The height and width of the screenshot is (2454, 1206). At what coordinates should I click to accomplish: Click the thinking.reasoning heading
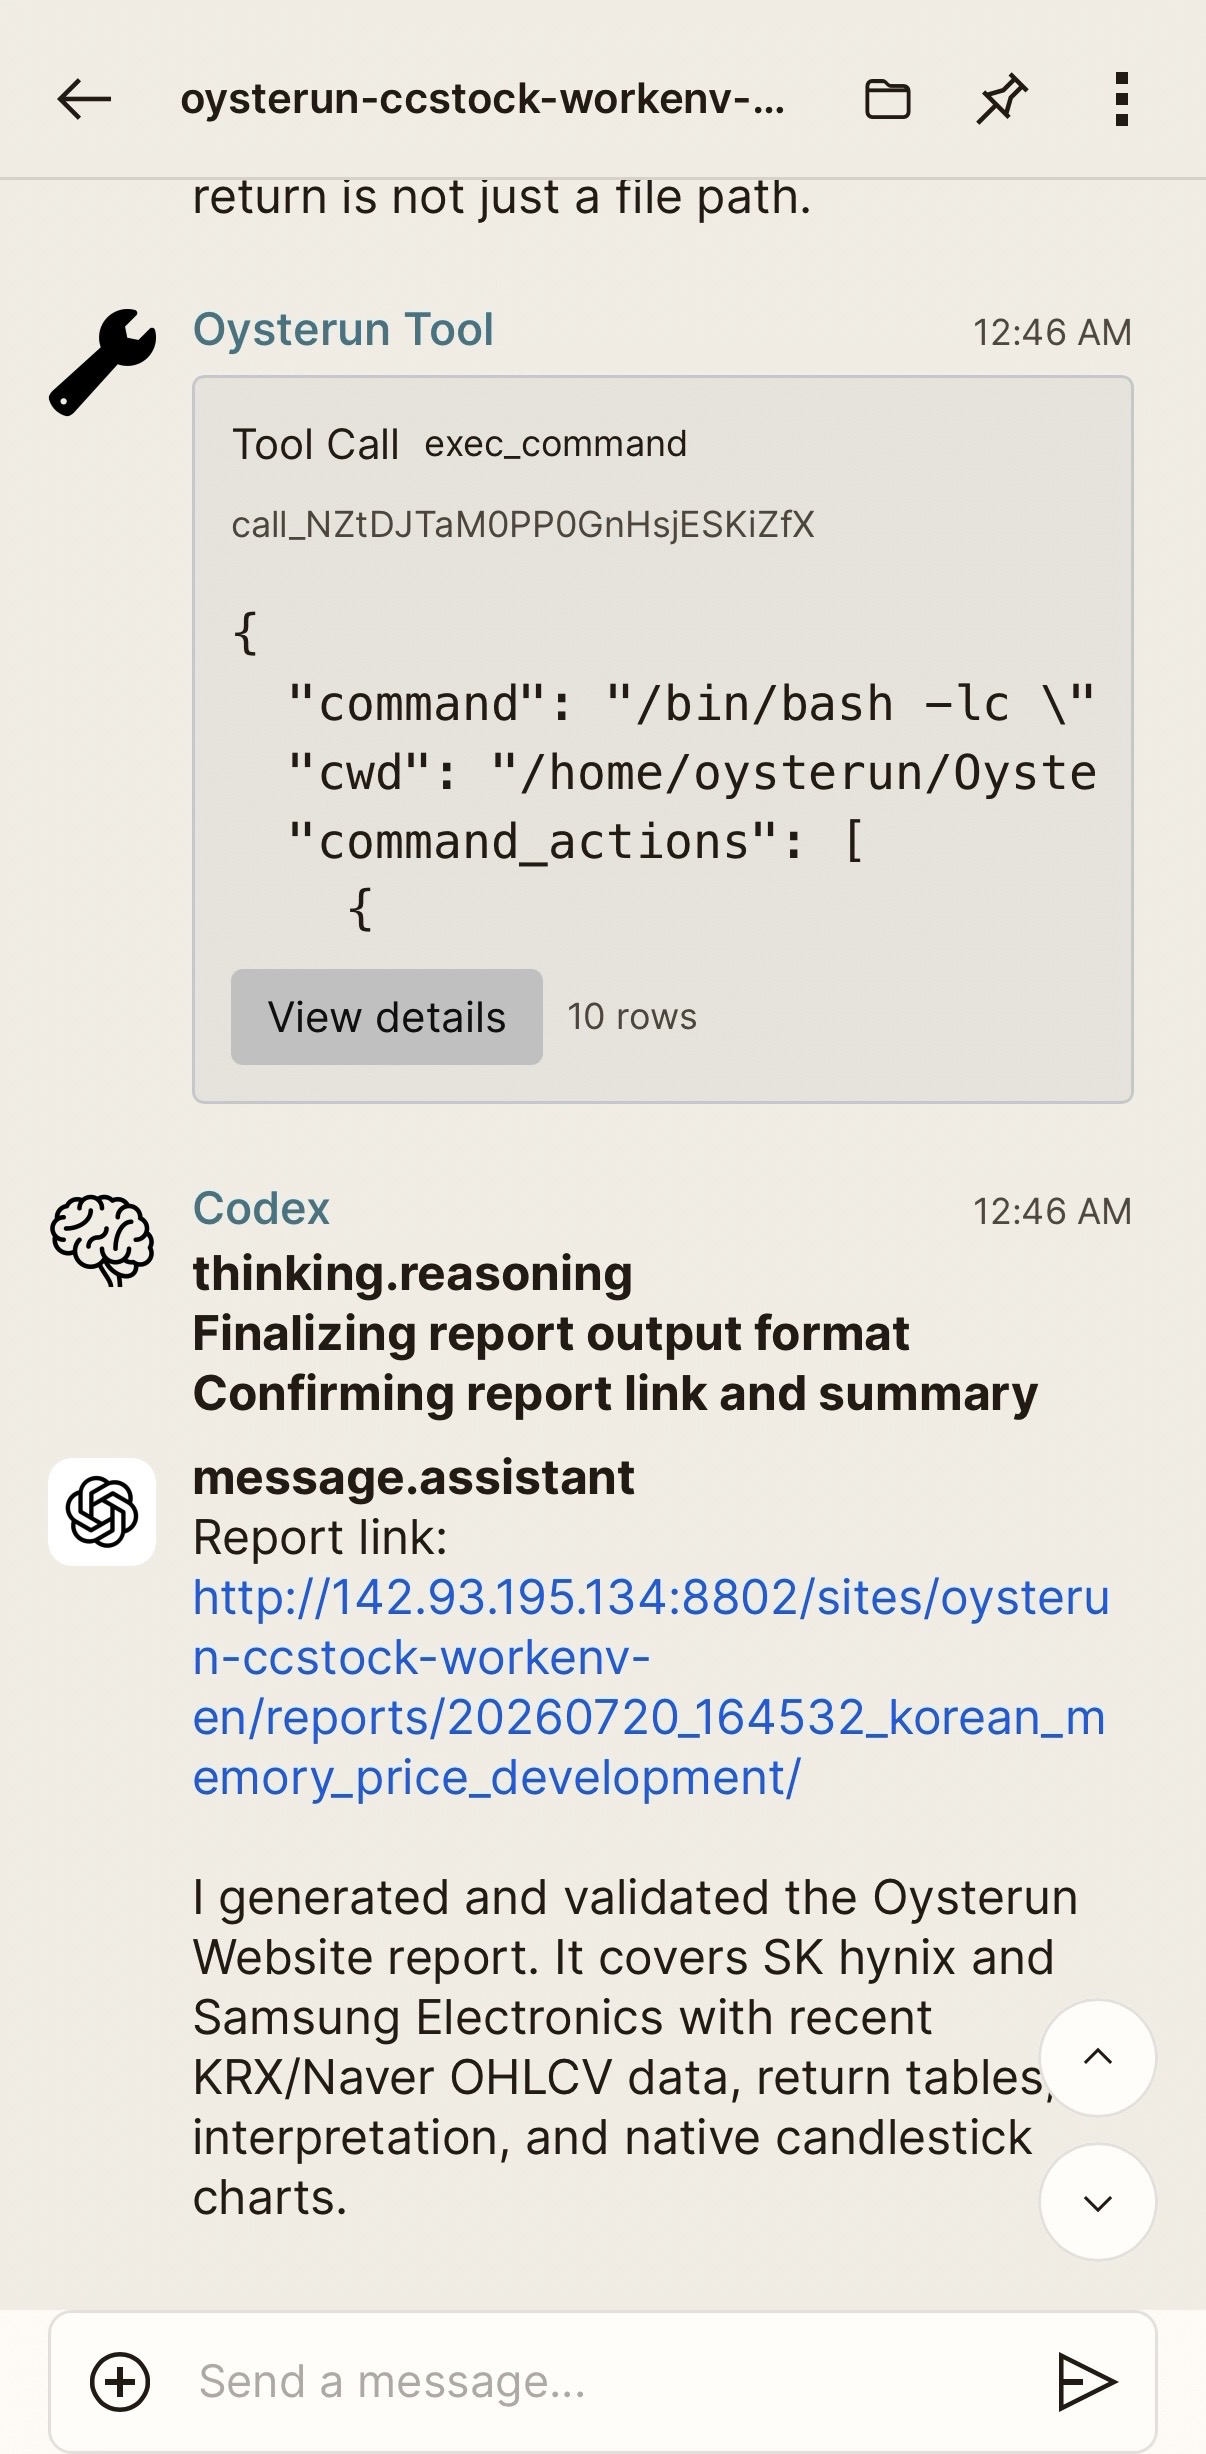pos(412,1273)
